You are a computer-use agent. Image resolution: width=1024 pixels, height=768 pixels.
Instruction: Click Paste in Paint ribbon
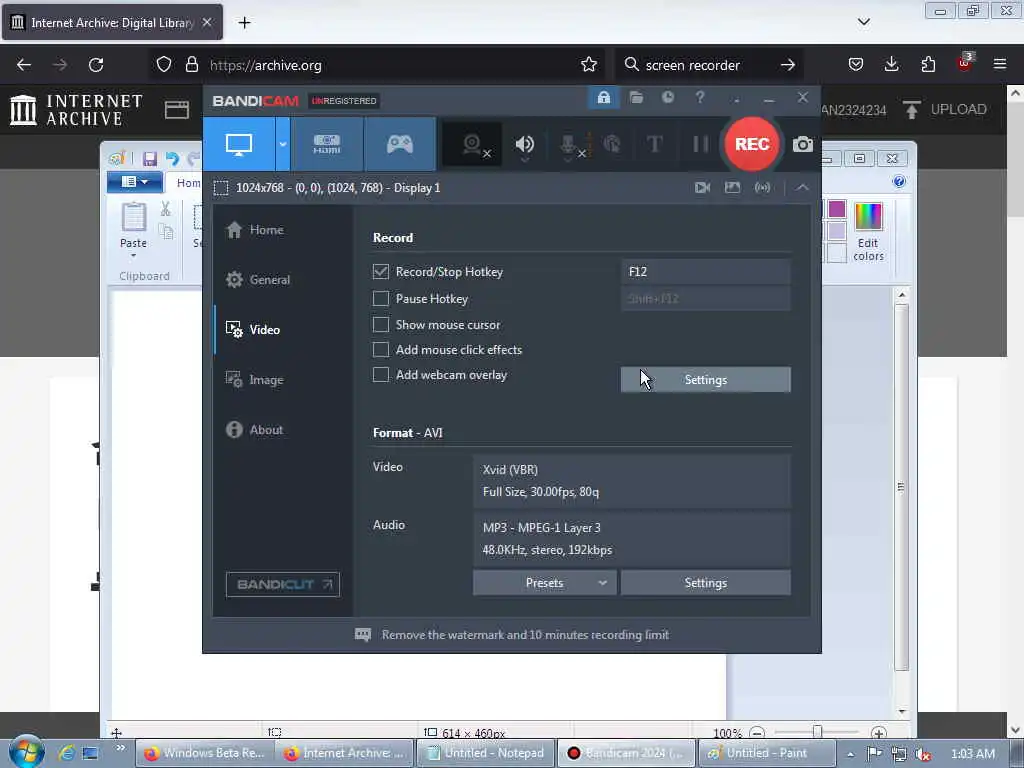(x=133, y=230)
